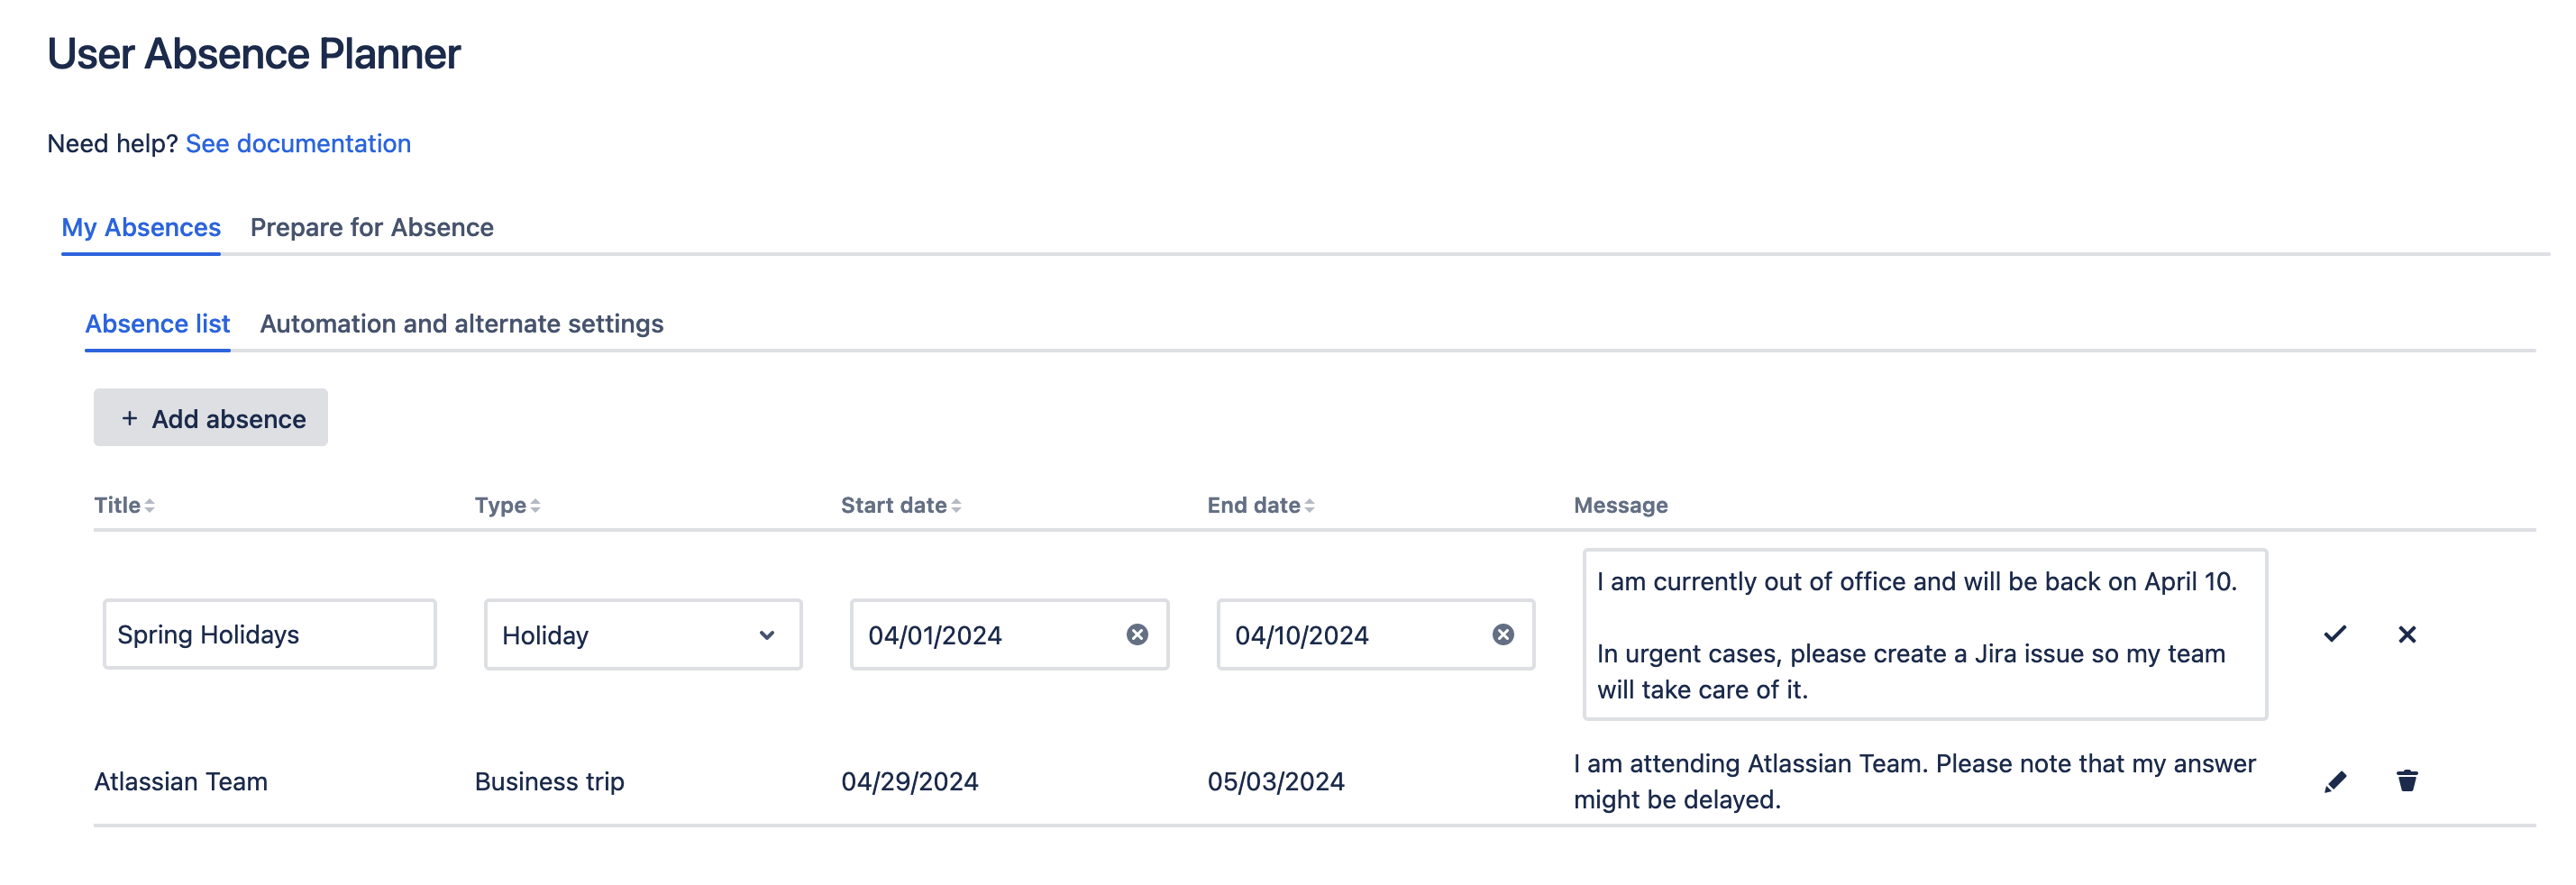This screenshot has height=885, width=2576.
Task: Click the Spring Holidays title field
Action: click(269, 634)
